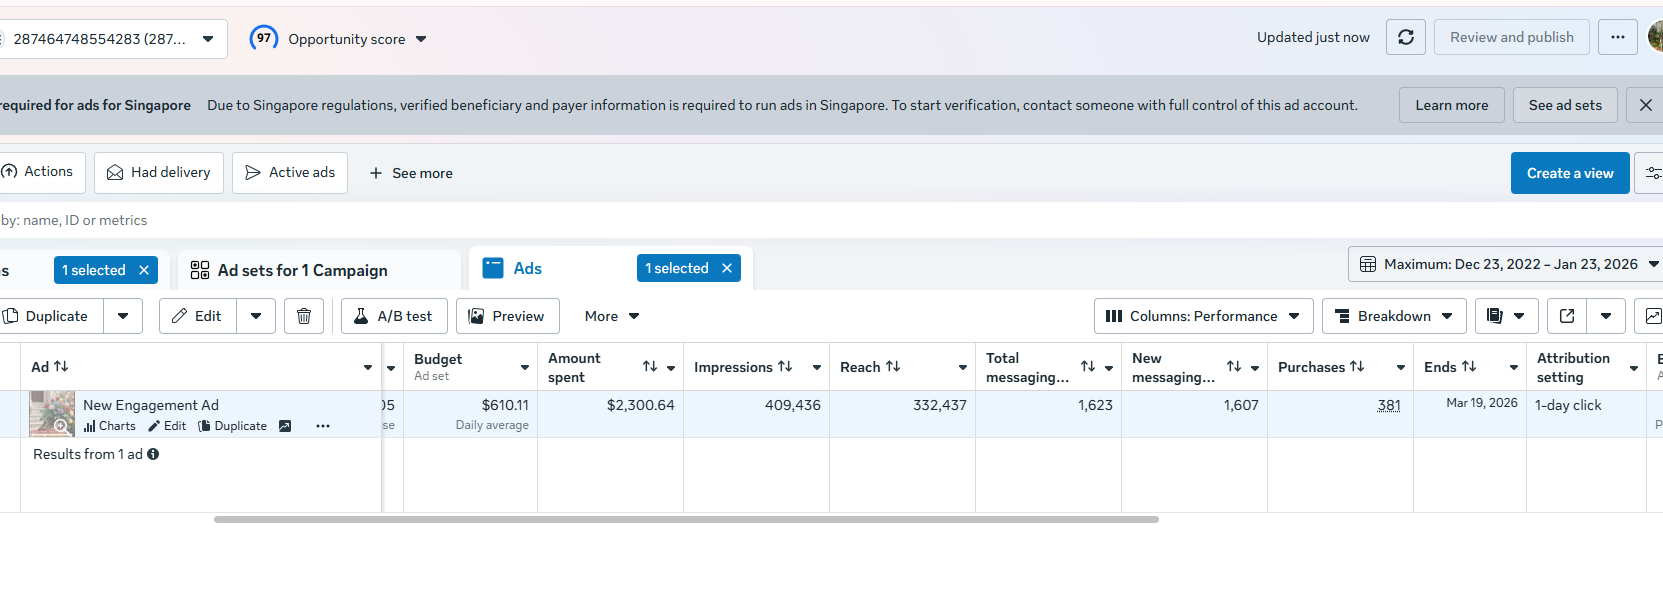The width and height of the screenshot is (1663, 604).
Task: Click Duplicate under New Engagement Ad
Action: 232,426
